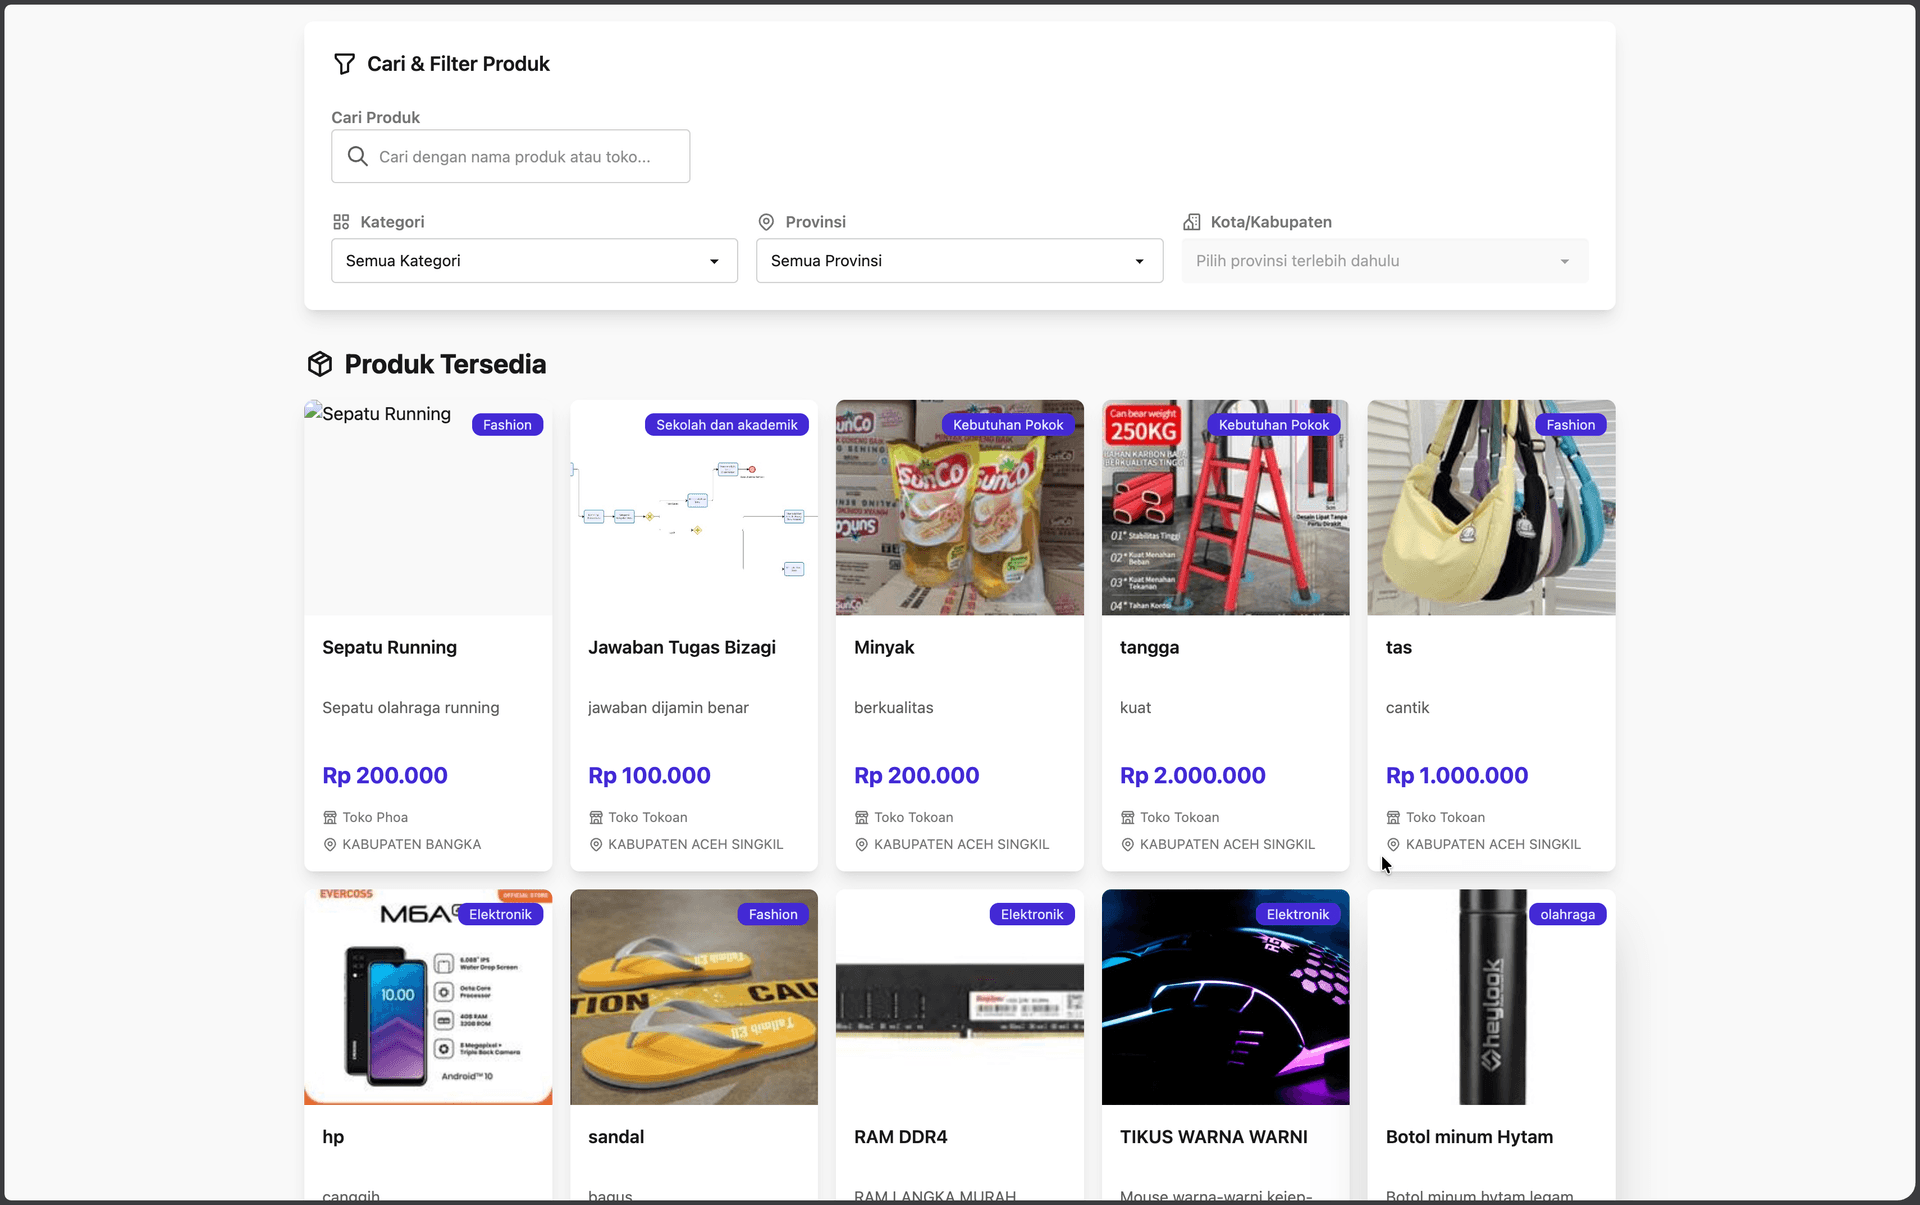Click the Botol minum Hytam title
Screen dimensions: 1920x1205
(1470, 1138)
